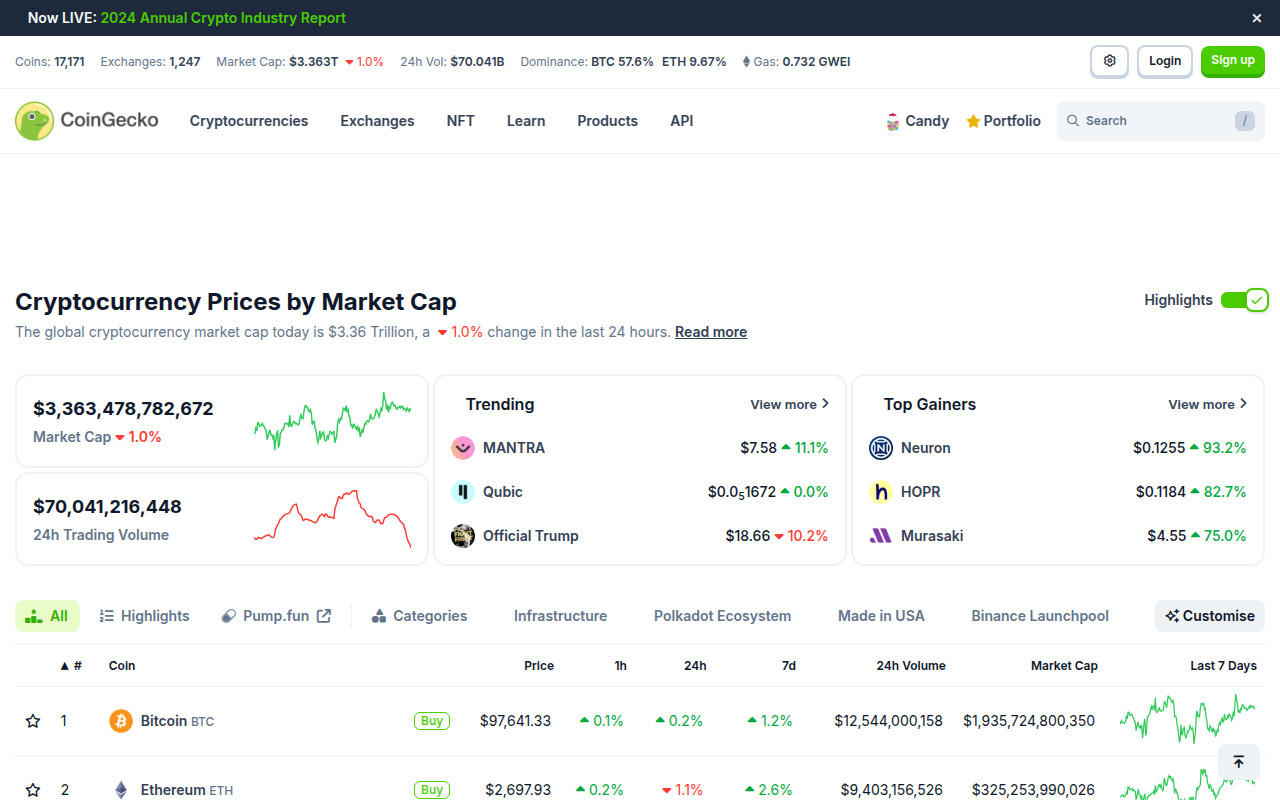Select the Infrastructure tab
The width and height of the screenshot is (1280, 800).
tap(560, 616)
